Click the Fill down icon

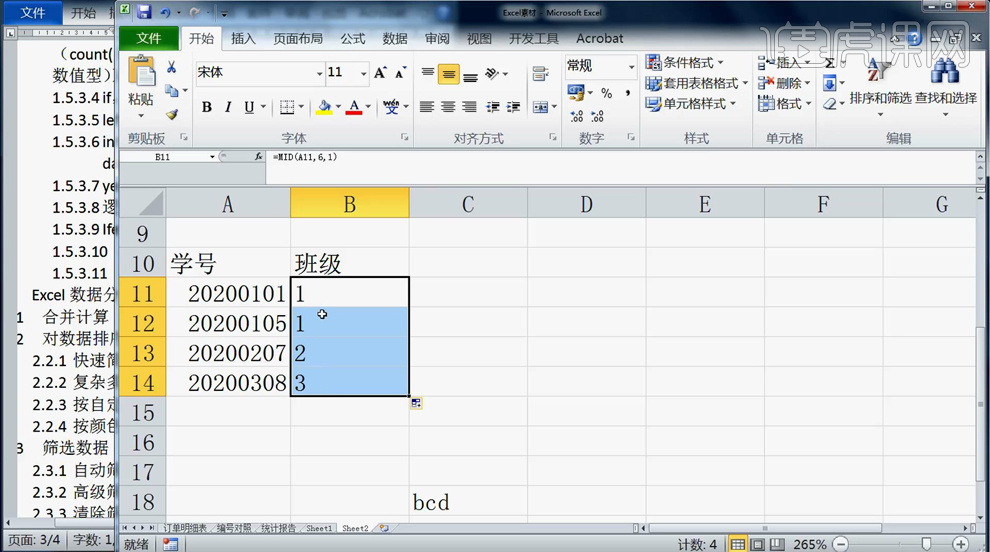[x=830, y=83]
